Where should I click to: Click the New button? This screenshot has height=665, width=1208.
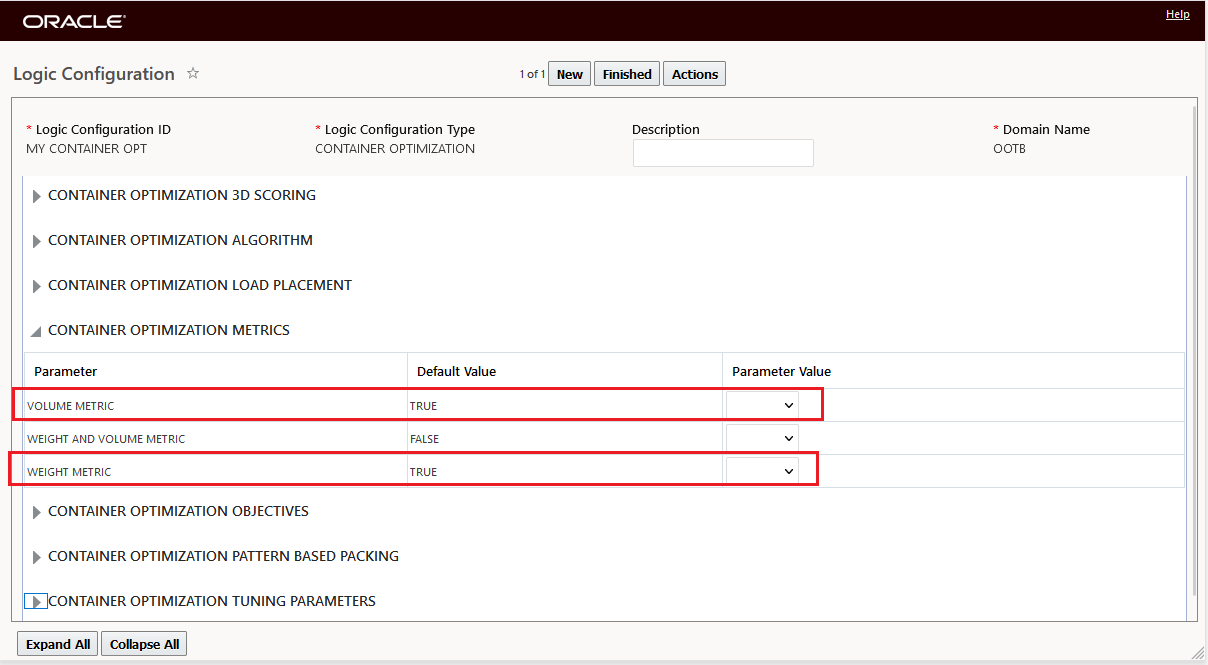pyautogui.click(x=570, y=74)
